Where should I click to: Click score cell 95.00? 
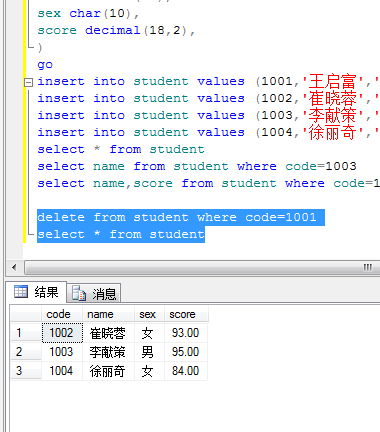coord(186,352)
